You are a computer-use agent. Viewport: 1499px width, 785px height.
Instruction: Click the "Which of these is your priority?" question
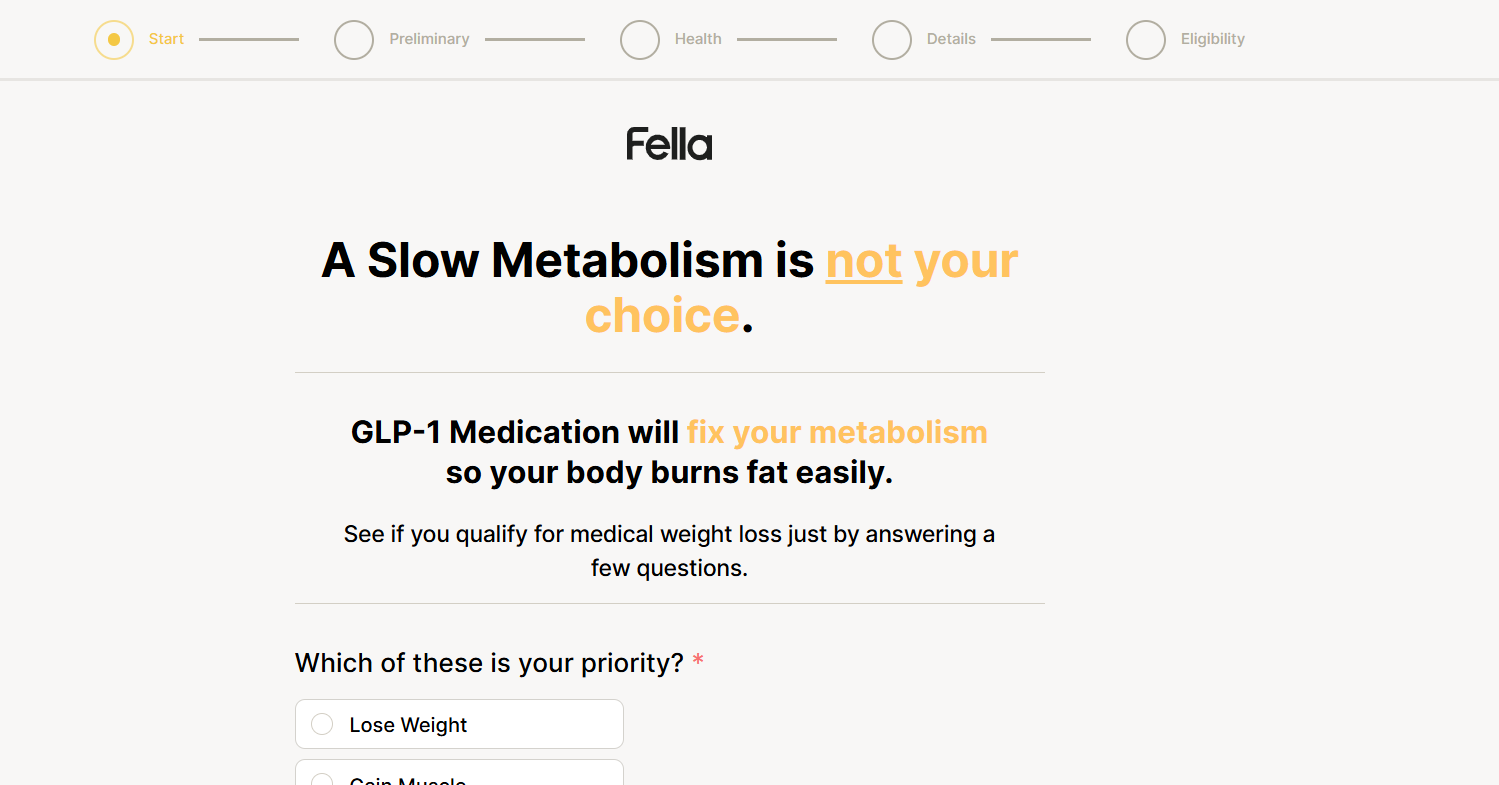click(489, 663)
